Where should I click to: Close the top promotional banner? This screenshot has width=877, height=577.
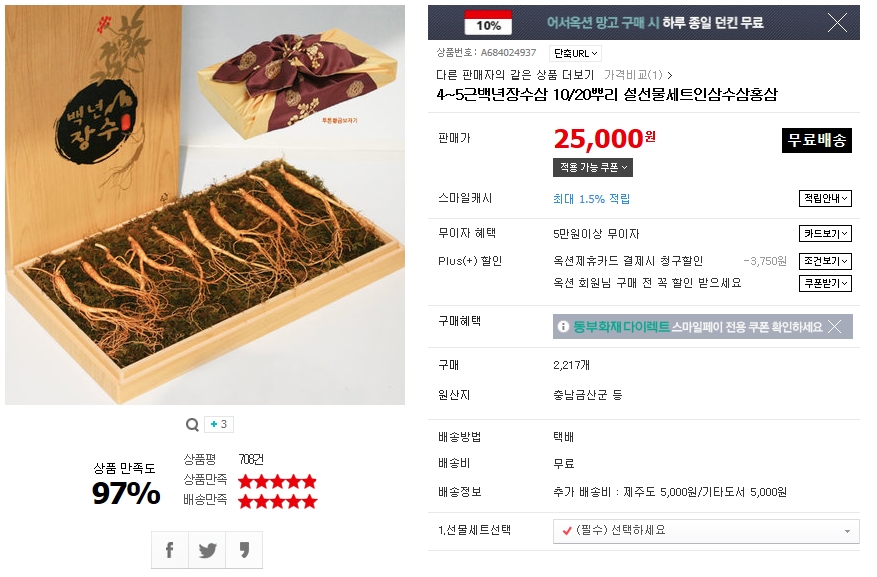click(837, 23)
